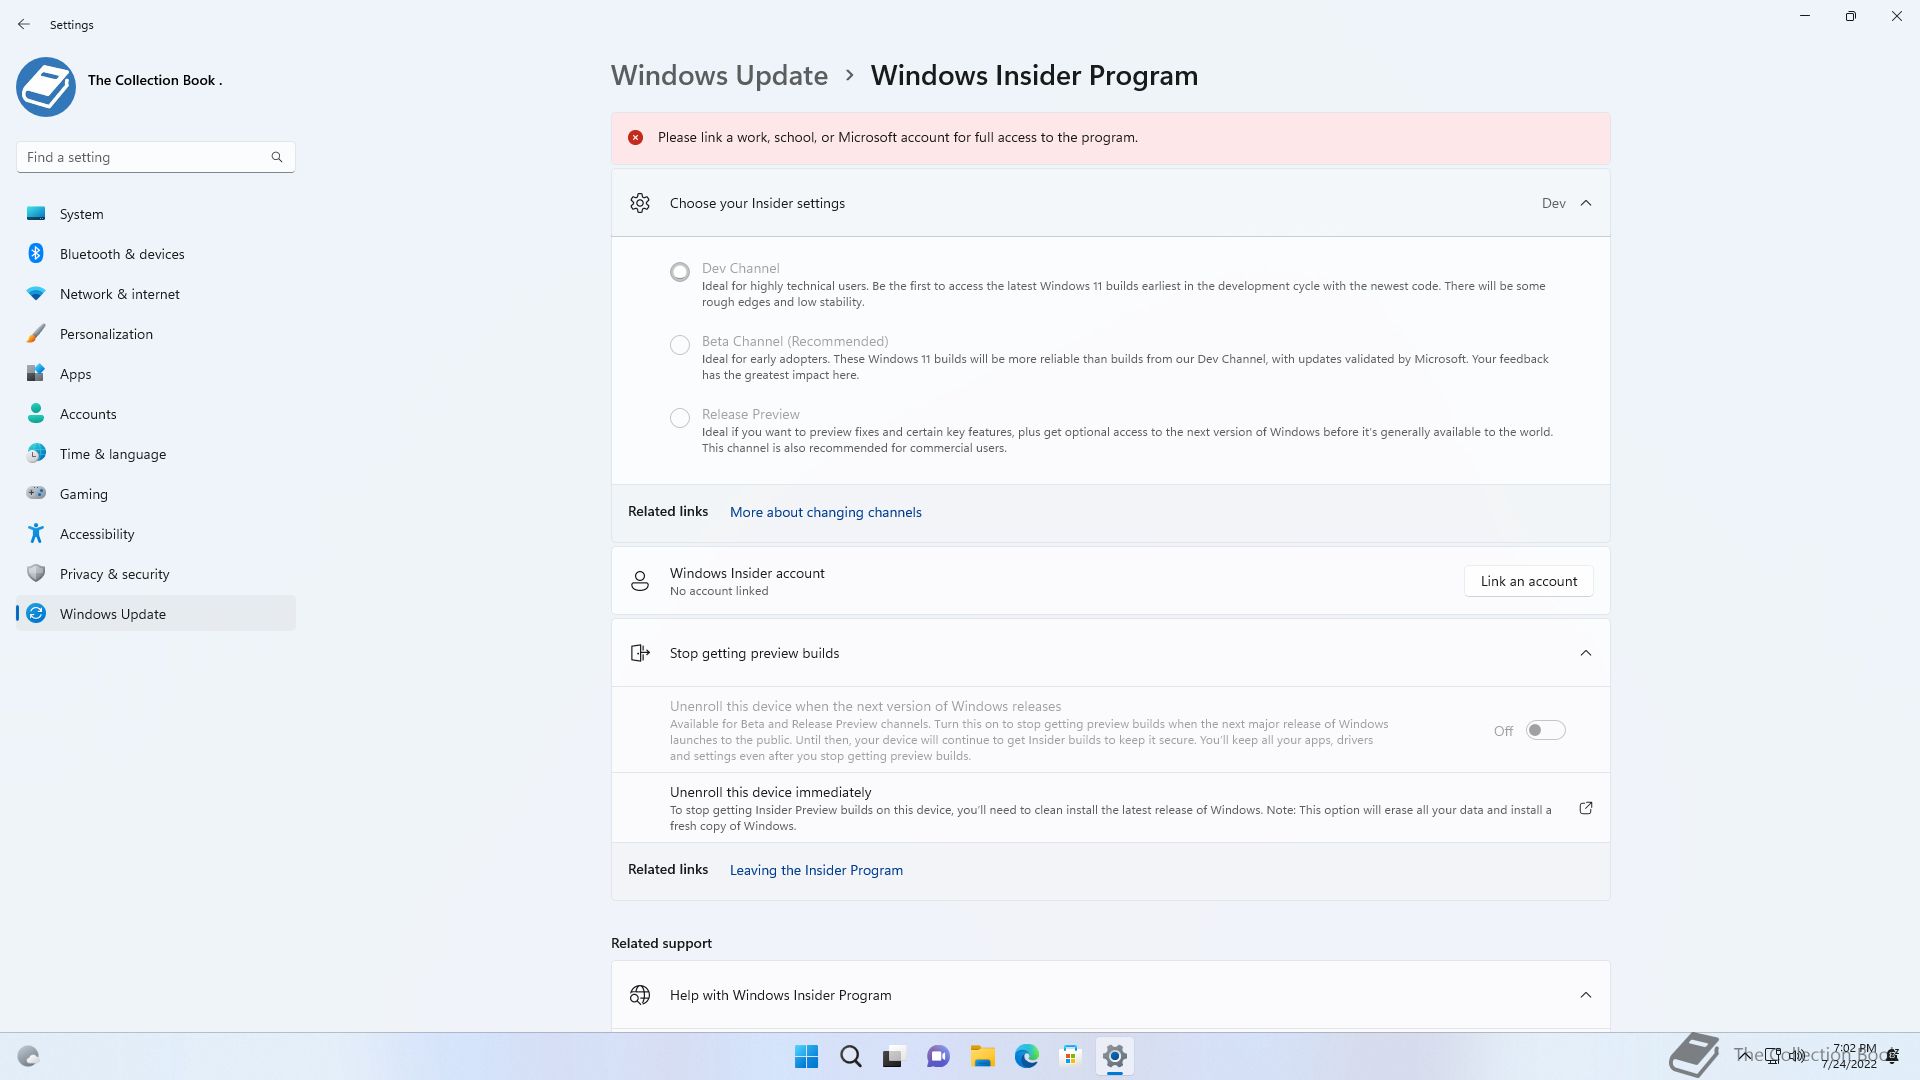Open Accessibility figure icon
Screen dimensions: 1920x1080
(x=36, y=533)
